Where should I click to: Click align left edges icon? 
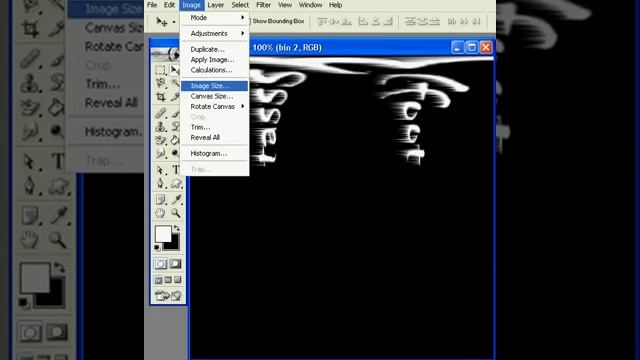point(363,21)
